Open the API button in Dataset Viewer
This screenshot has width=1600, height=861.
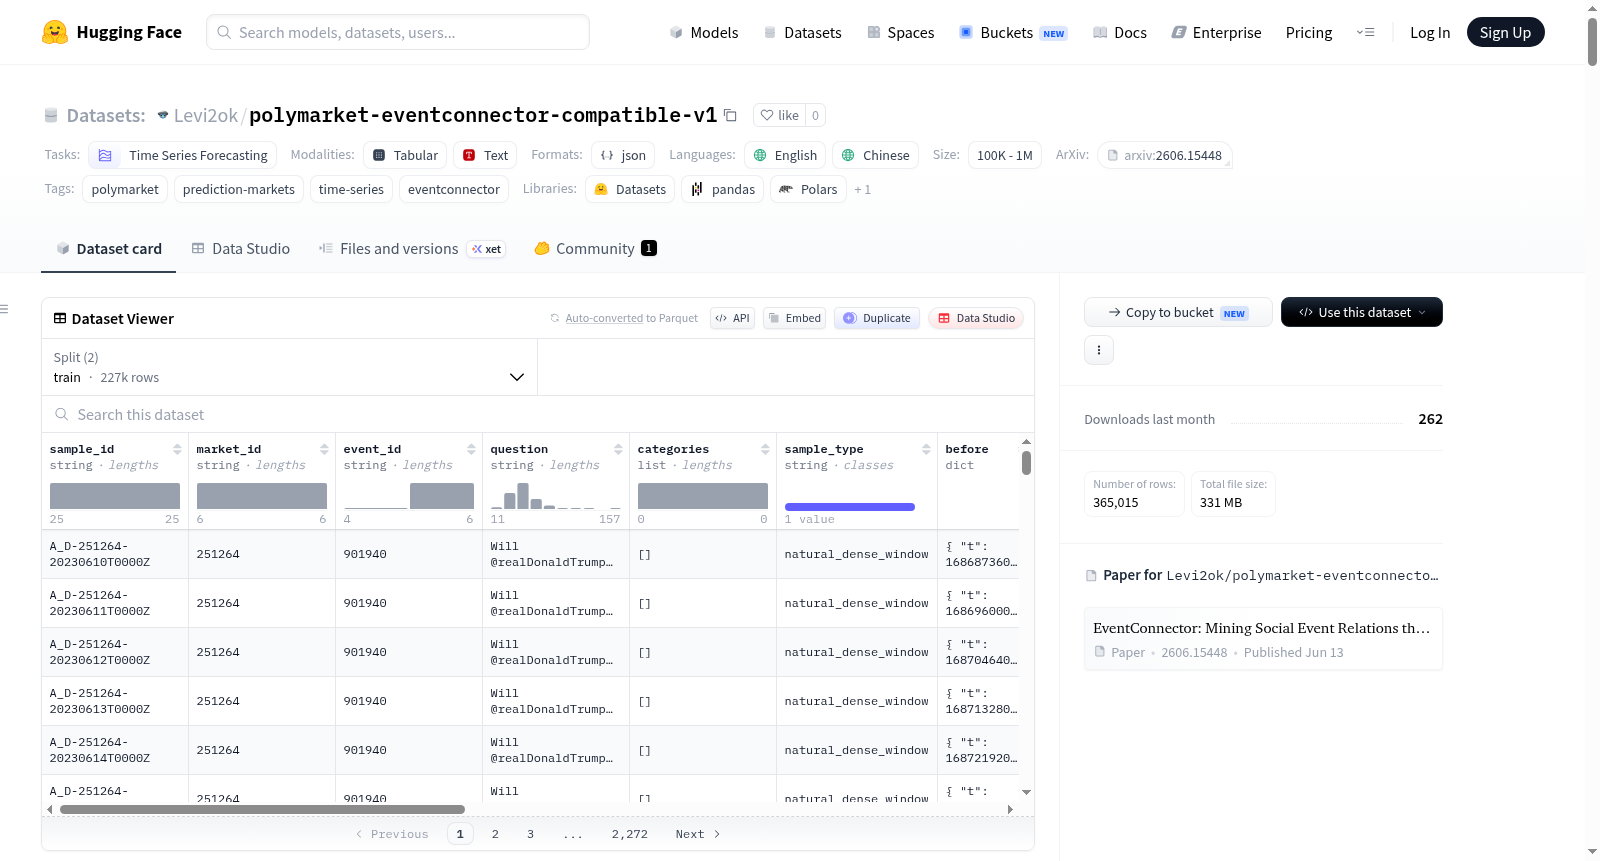click(x=732, y=318)
